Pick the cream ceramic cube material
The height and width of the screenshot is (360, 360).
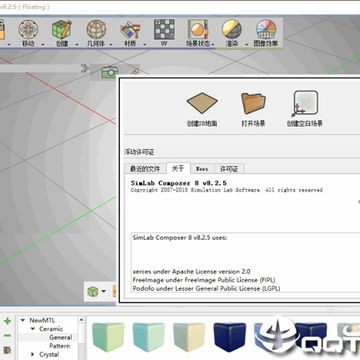[x=189, y=337]
